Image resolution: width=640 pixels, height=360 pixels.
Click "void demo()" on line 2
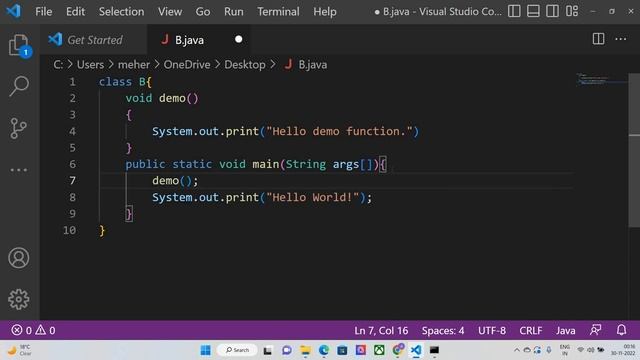pyautogui.click(x=162, y=98)
